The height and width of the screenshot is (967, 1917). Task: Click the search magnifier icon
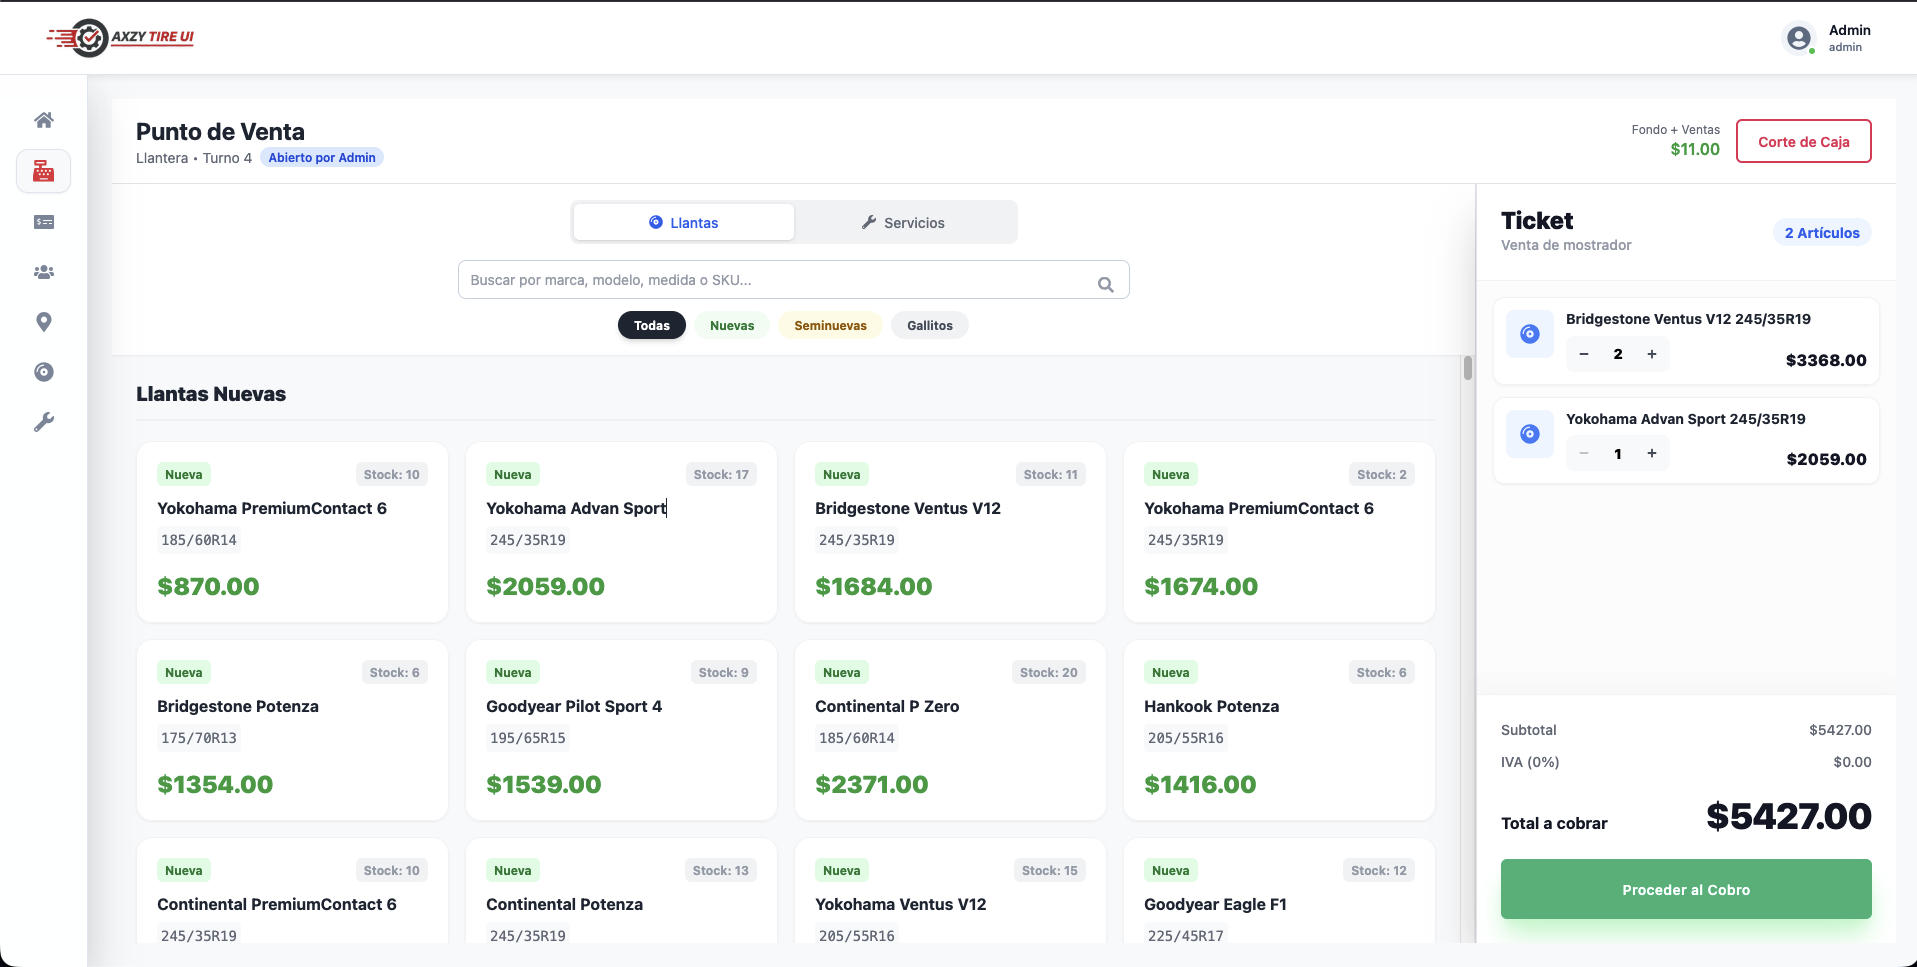[1105, 284]
